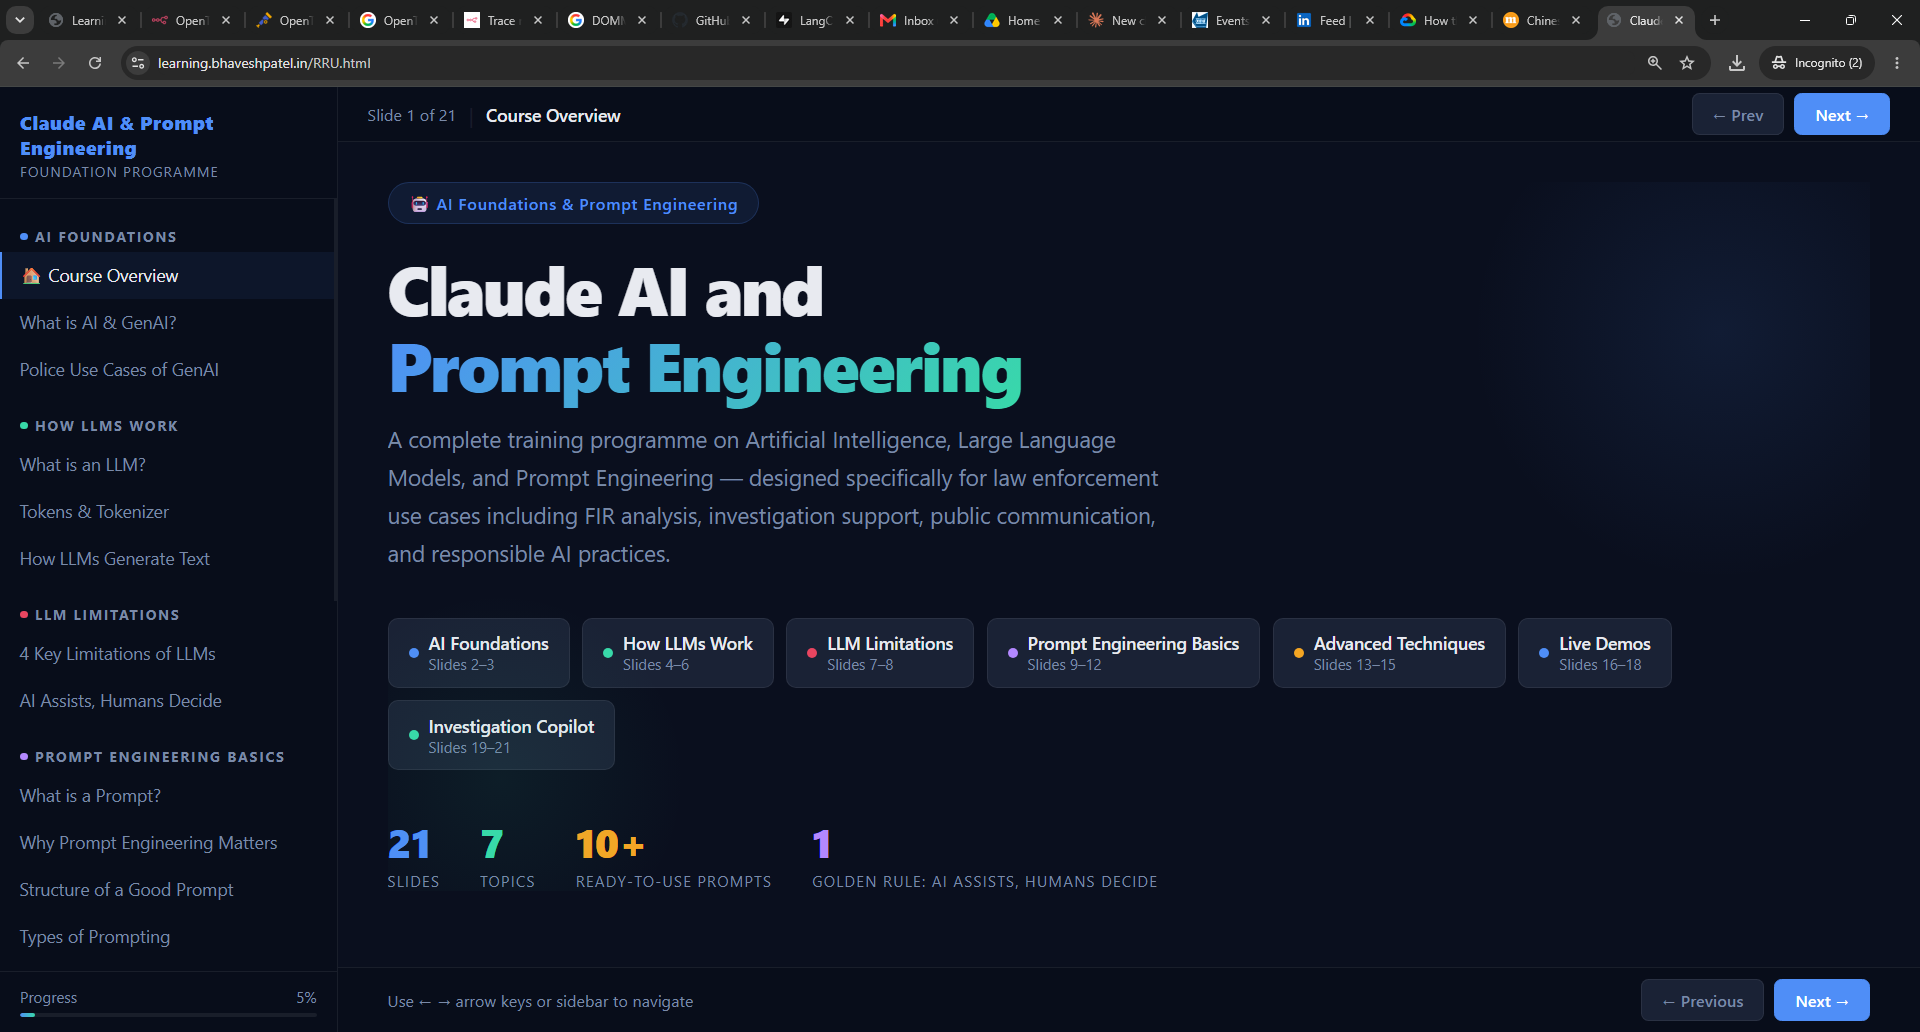Close the GitHu tab

pyautogui.click(x=746, y=20)
